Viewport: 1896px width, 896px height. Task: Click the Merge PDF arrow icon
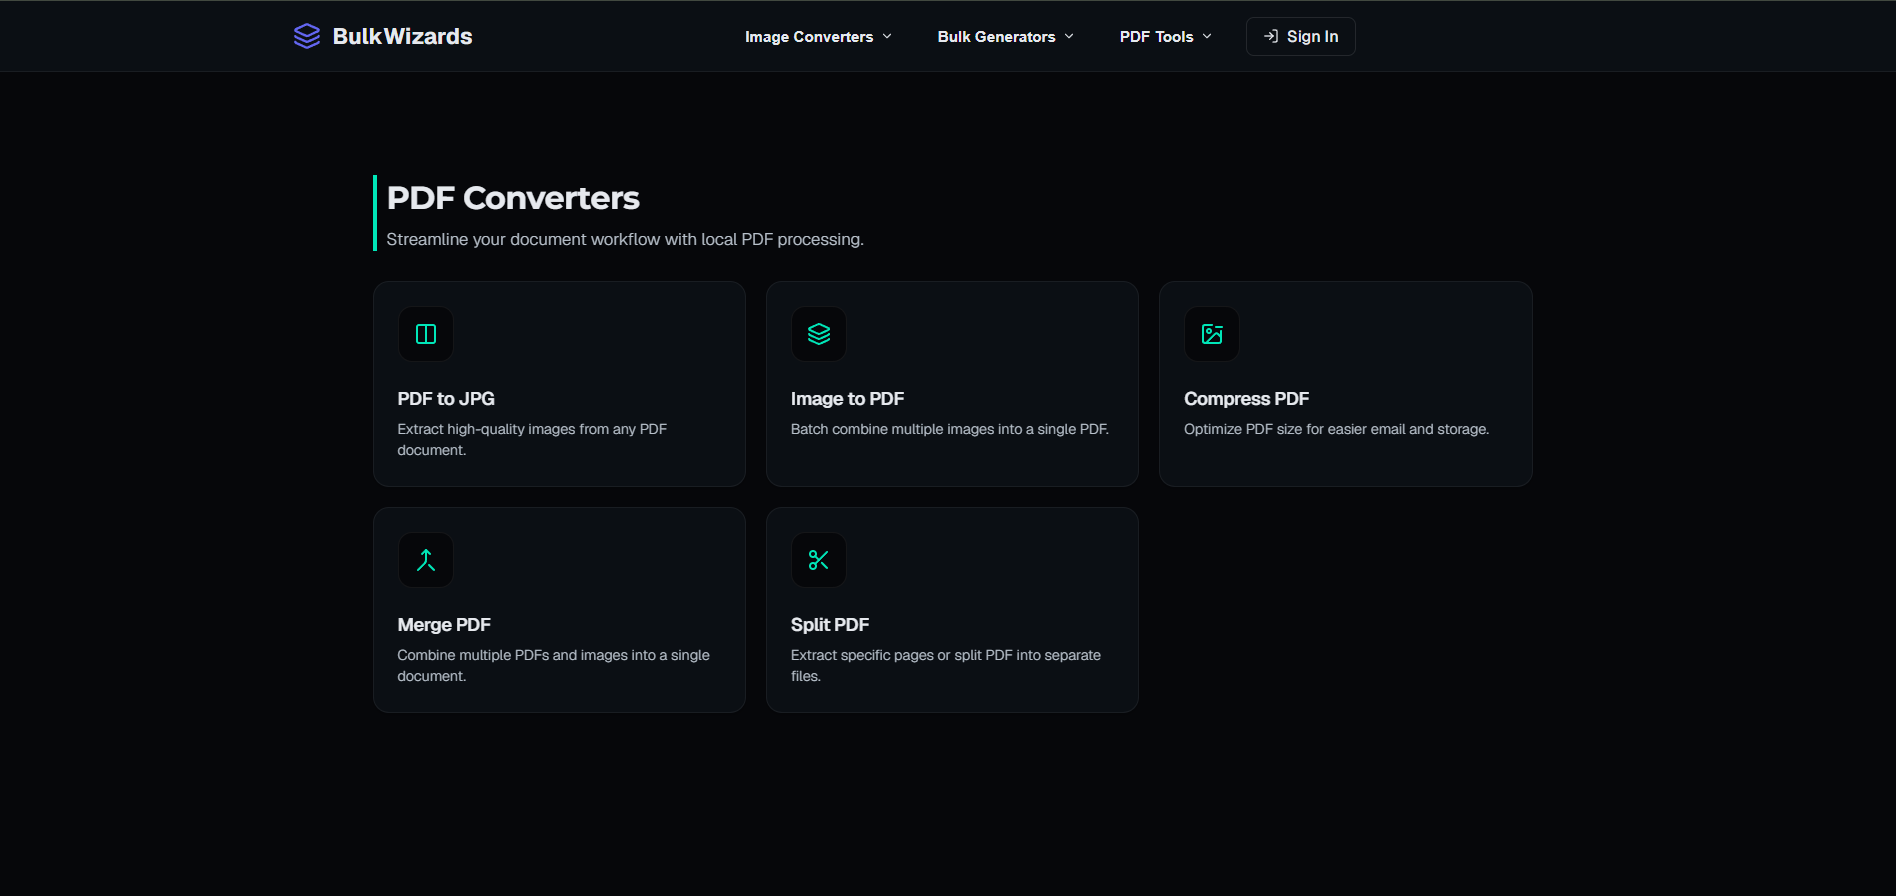(426, 560)
